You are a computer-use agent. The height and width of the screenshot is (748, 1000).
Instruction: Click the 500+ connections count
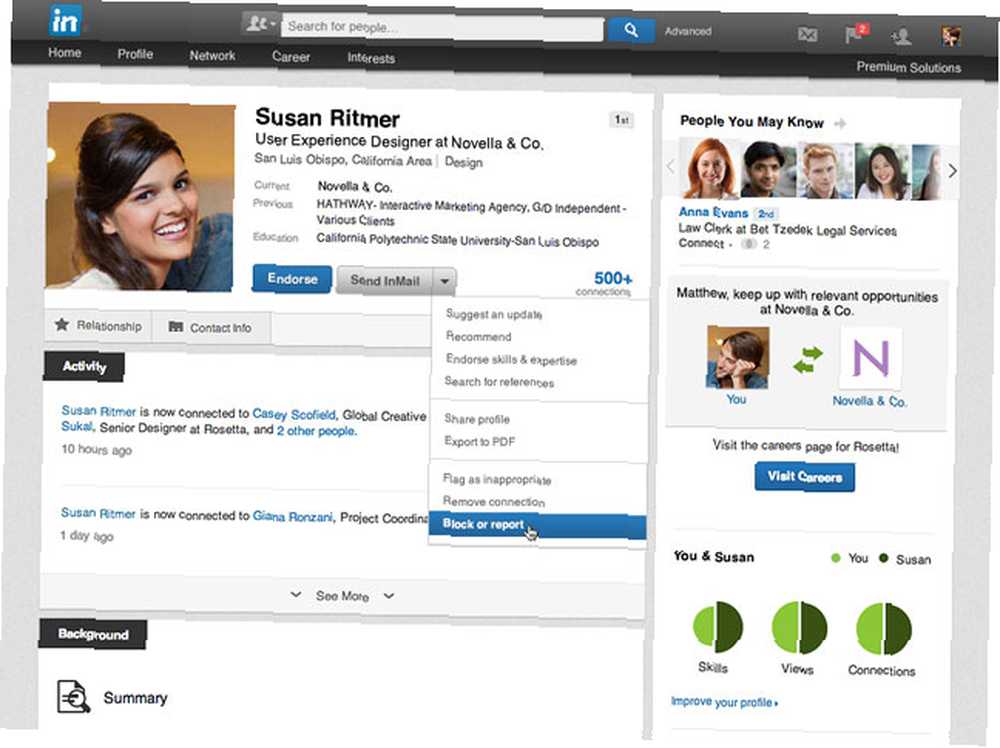pos(612,278)
